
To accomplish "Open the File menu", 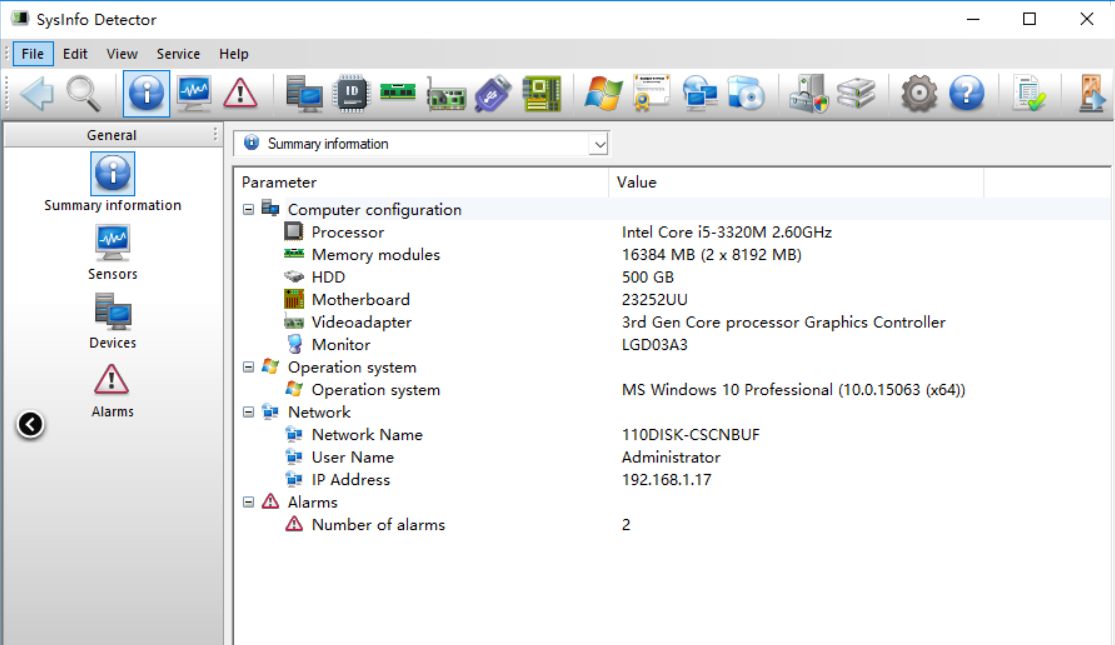I will tap(33, 54).
